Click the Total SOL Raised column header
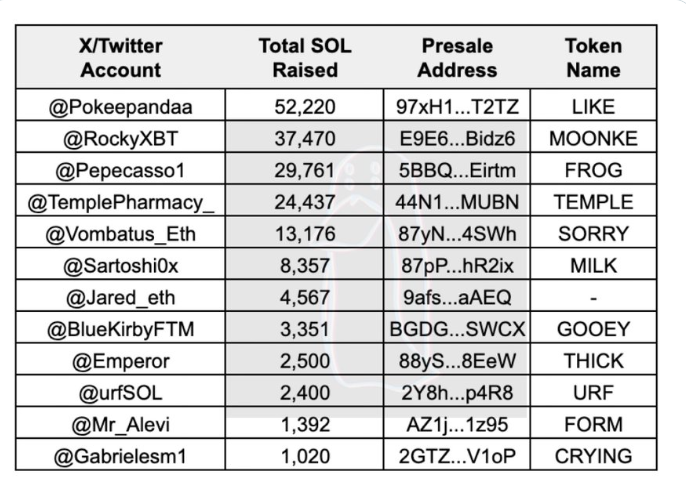Image resolution: width=686 pixels, height=485 pixels. [305, 58]
